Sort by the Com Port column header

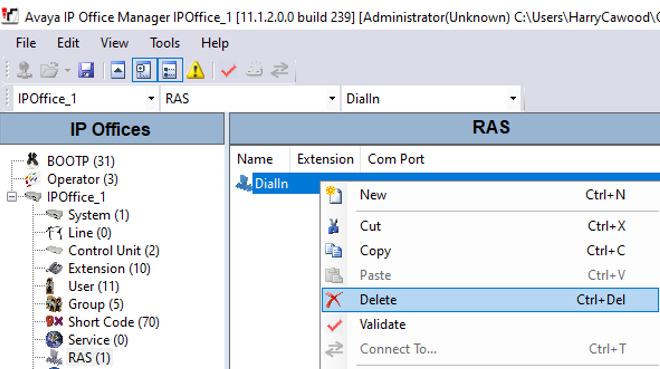click(x=396, y=159)
